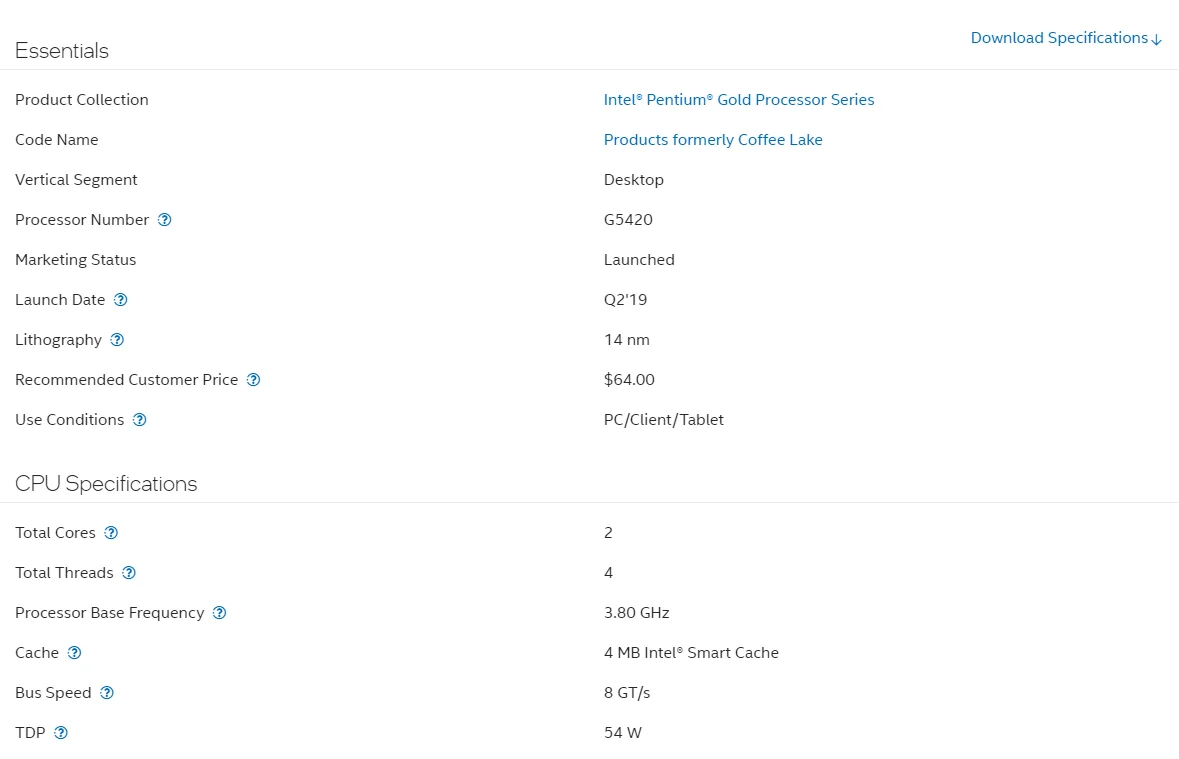Click Processor Base Frequency info icon
This screenshot has height=759, width=1179.
[220, 613]
